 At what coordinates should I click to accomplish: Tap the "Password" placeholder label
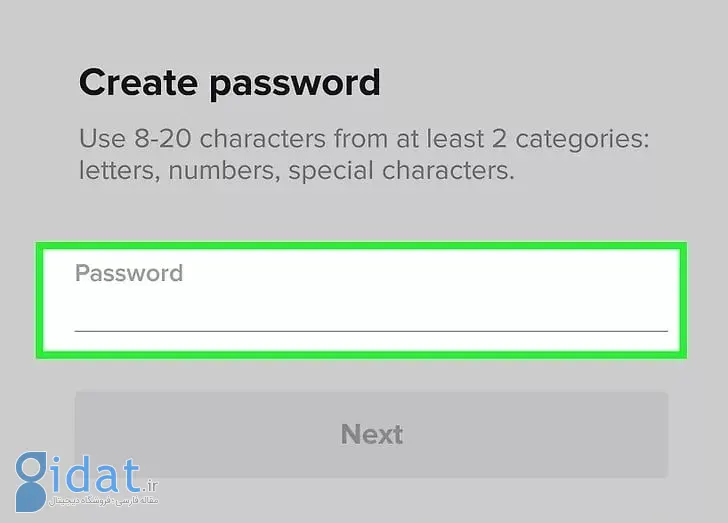[129, 273]
